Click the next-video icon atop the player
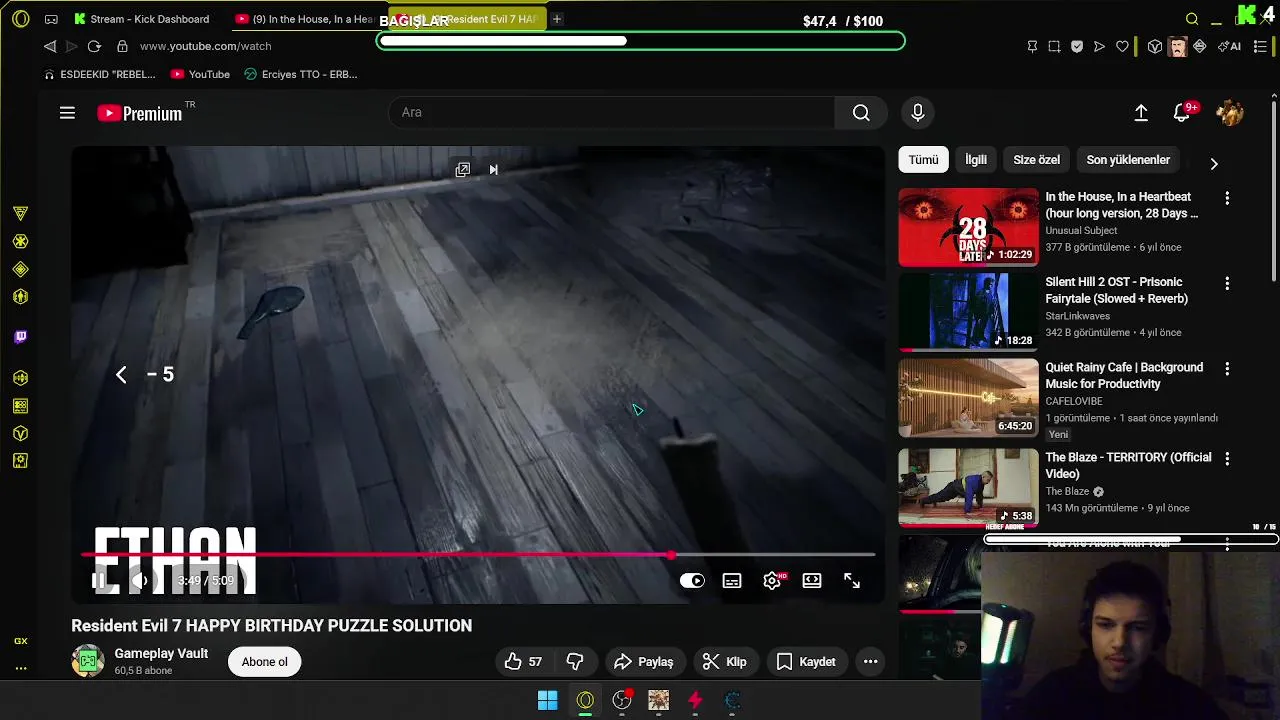 click(x=493, y=170)
